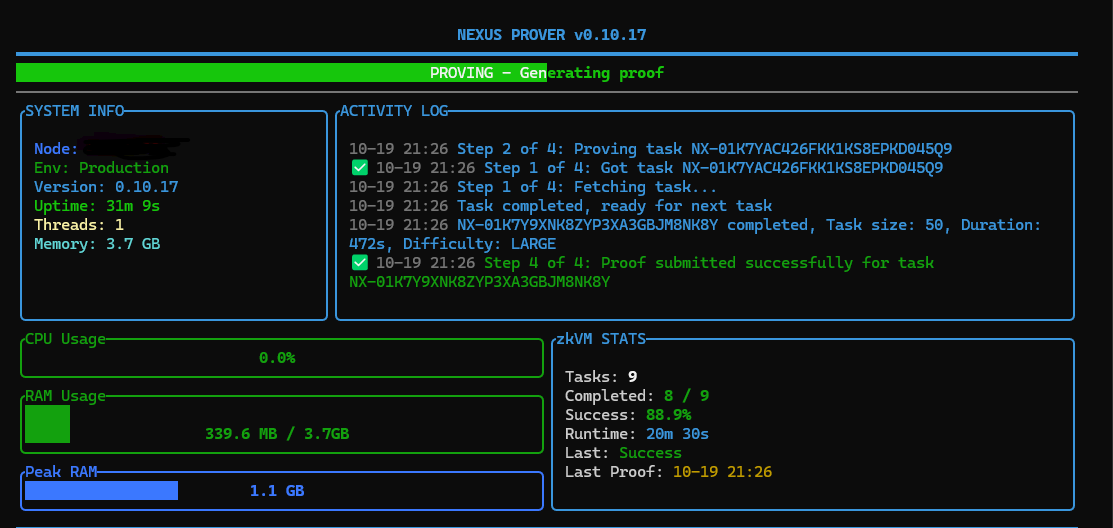Click the 0.0% CPU usage value
This screenshot has width=1113, height=528.
(x=277, y=358)
